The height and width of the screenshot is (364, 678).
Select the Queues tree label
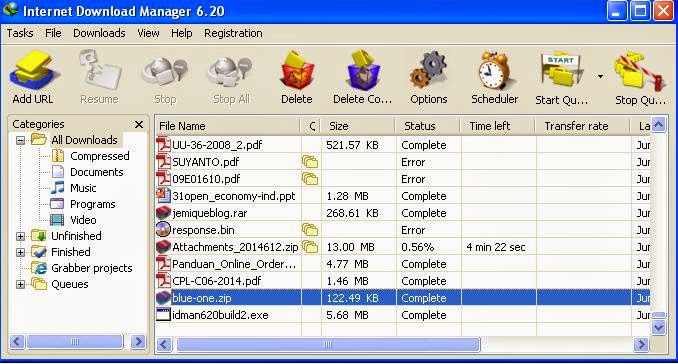point(70,284)
